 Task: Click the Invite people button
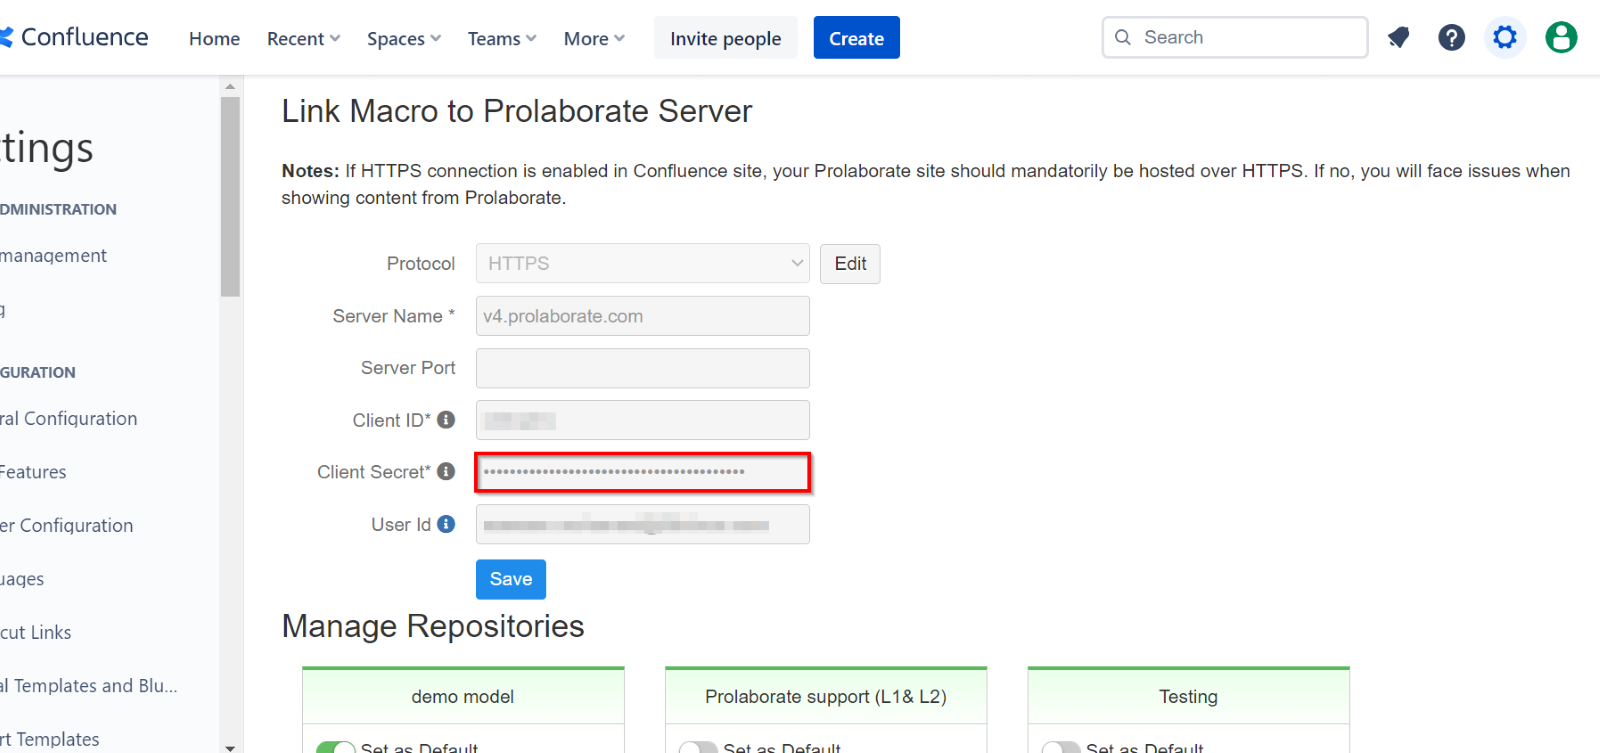725,38
